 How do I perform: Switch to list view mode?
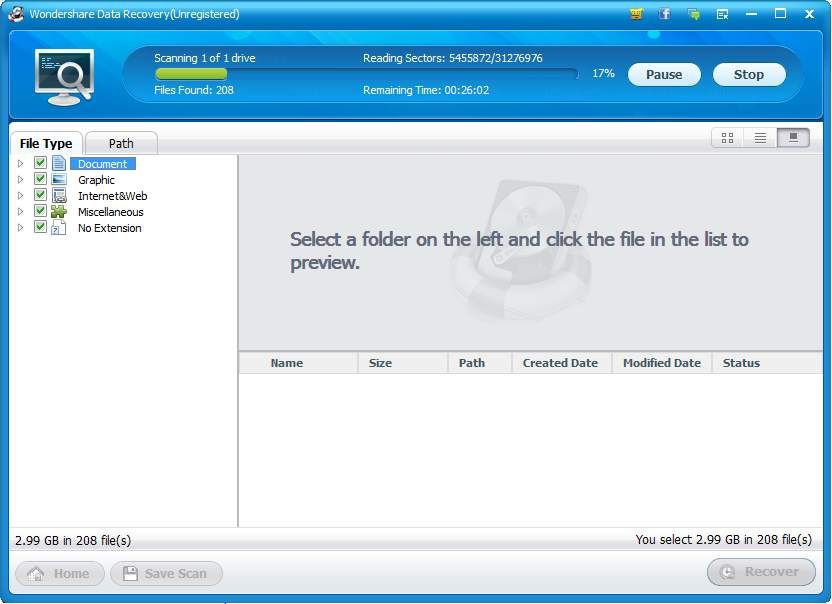760,138
